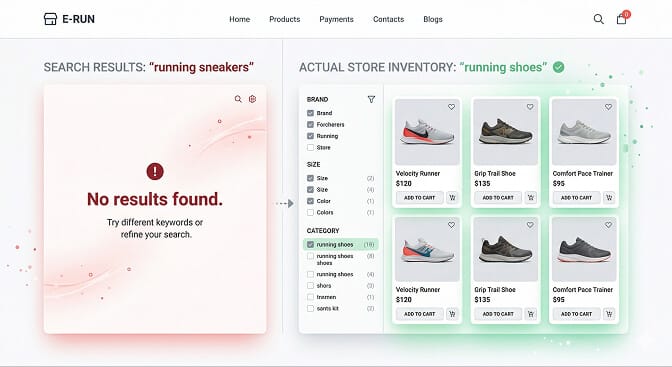Click the "running shoes" inventory query text
The height and width of the screenshot is (367, 672).
coord(503,67)
